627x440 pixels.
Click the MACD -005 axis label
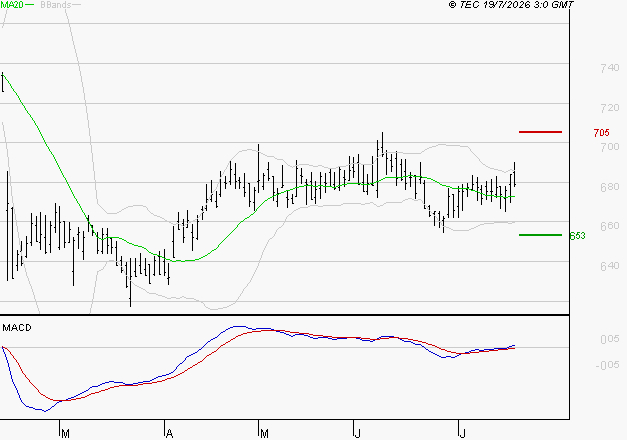[x=607, y=365]
